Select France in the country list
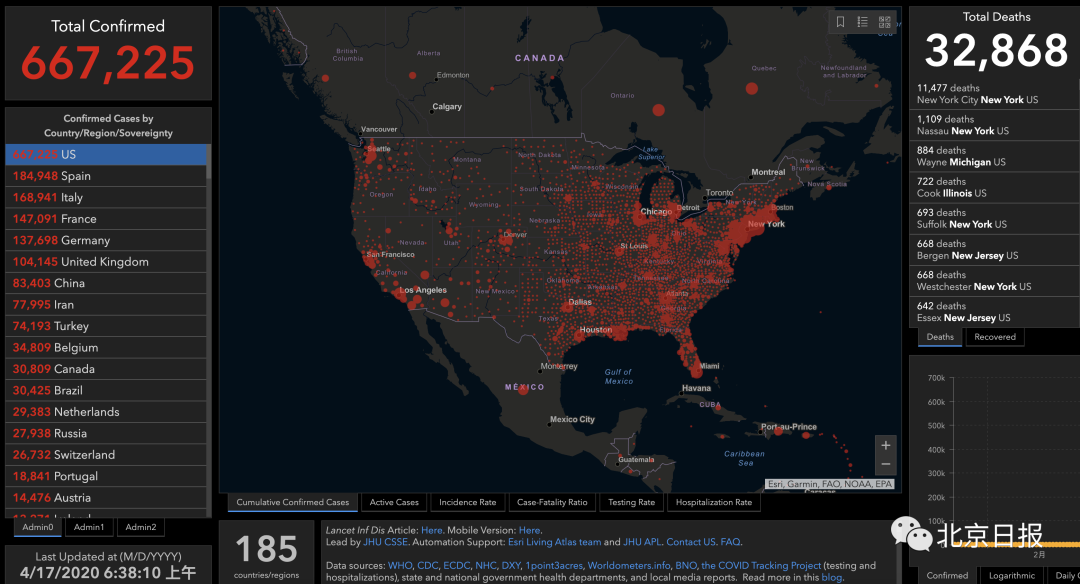This screenshot has height=584, width=1080. 105,218
